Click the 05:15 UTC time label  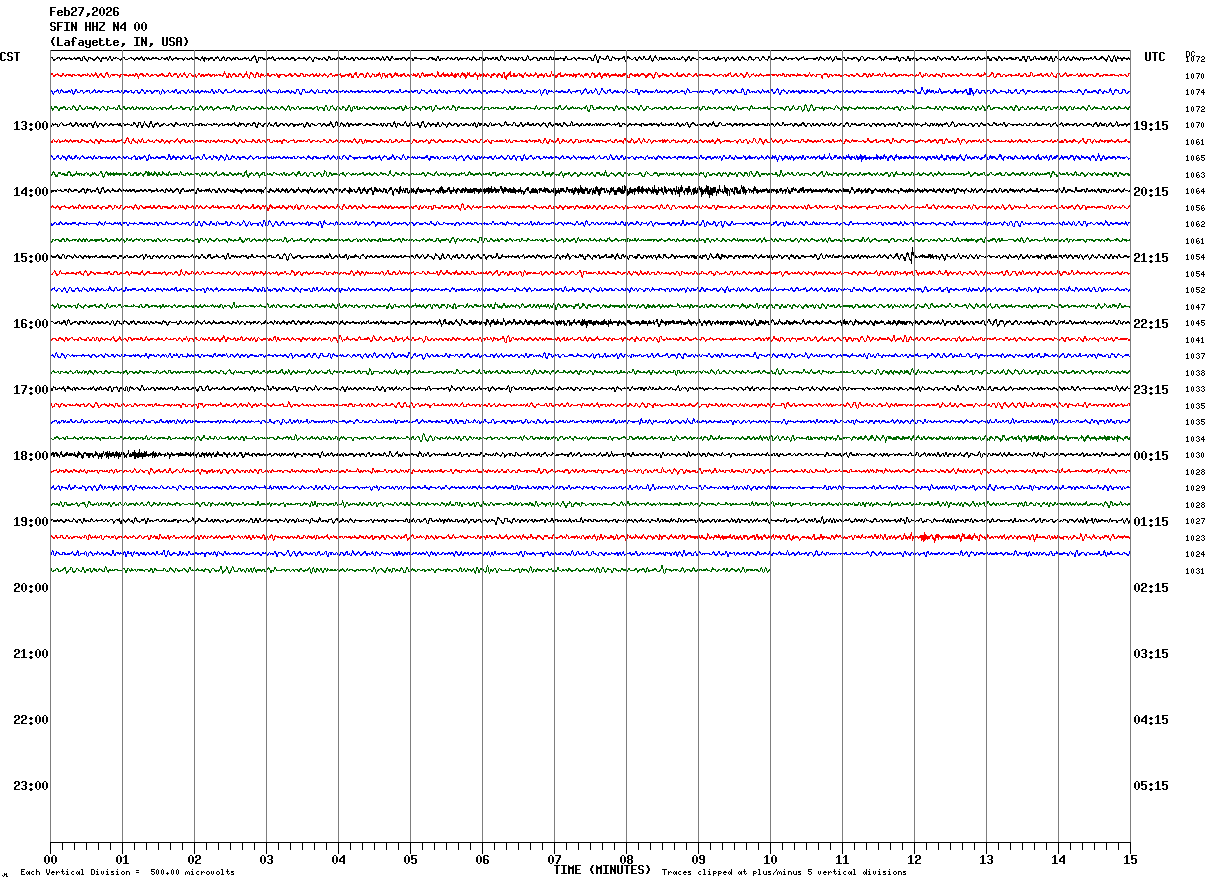pos(1151,786)
